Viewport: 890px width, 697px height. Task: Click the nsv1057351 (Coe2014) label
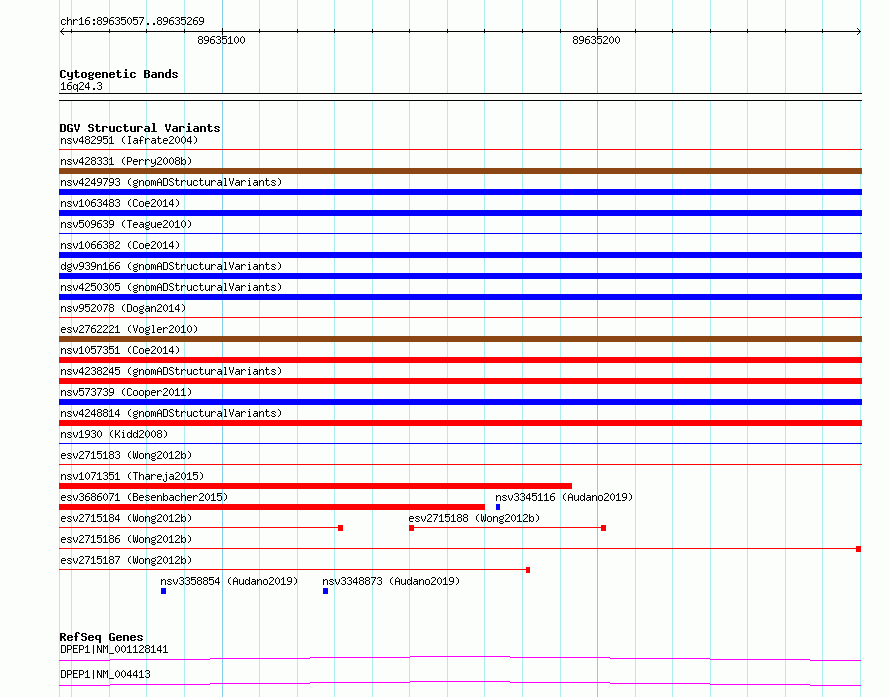point(120,350)
